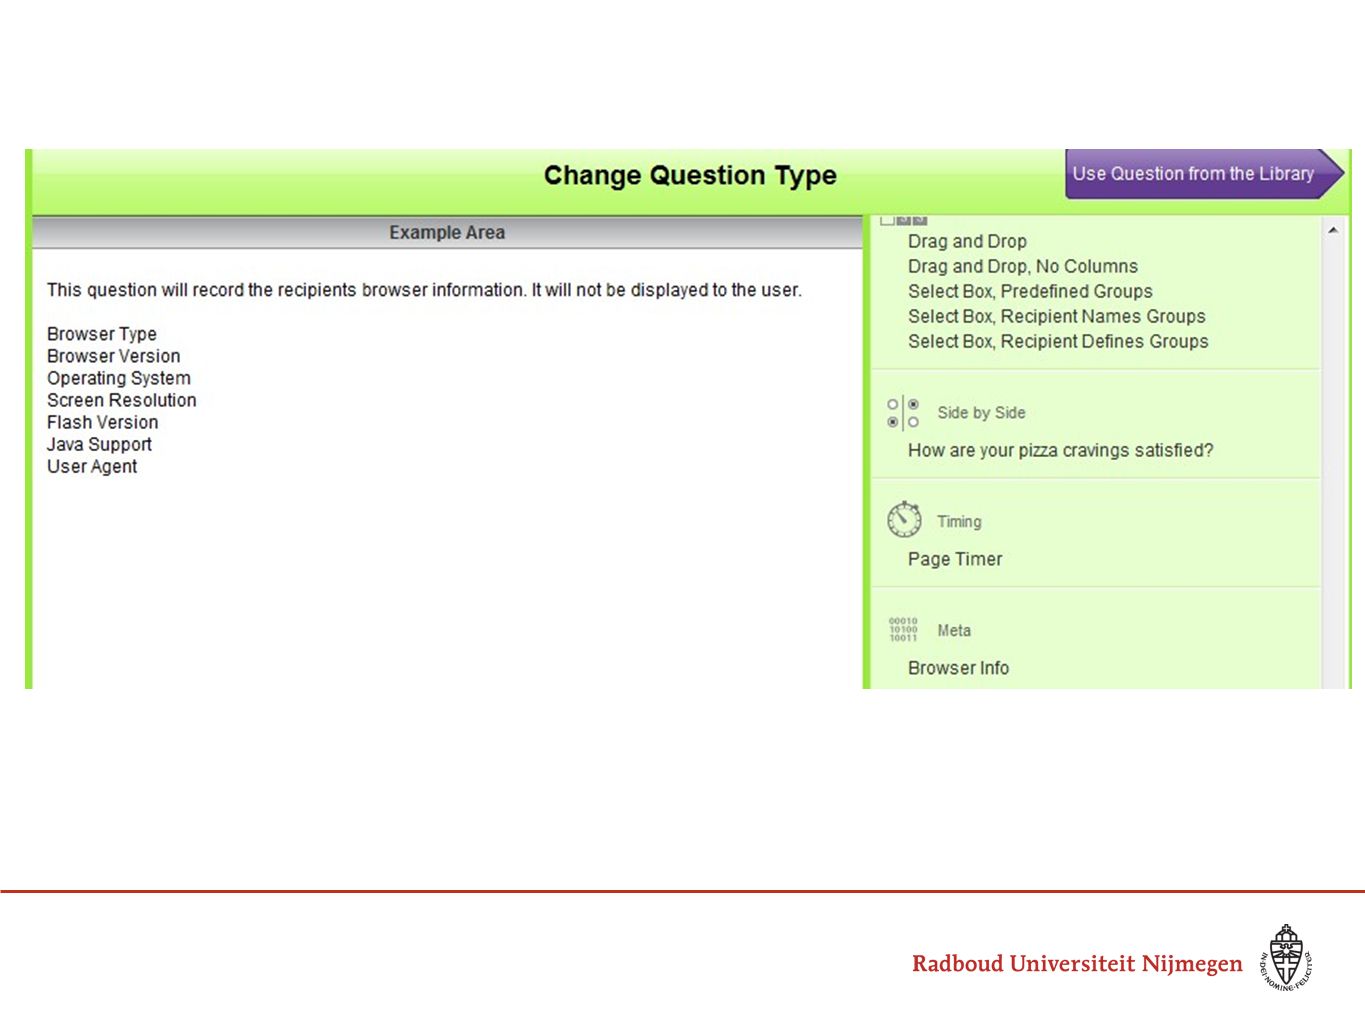Image resolution: width=1365 pixels, height=1024 pixels.
Task: Click the Timing category label
Action: [x=959, y=522]
